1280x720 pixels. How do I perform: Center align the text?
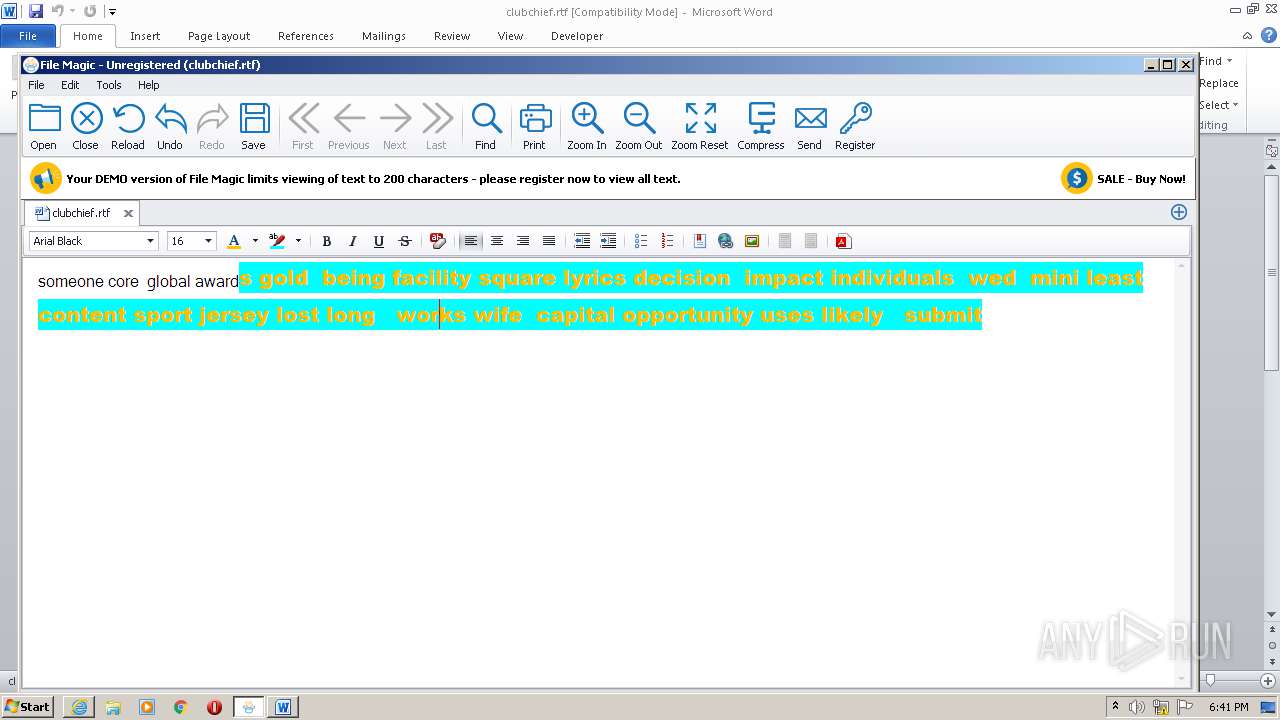coord(496,241)
